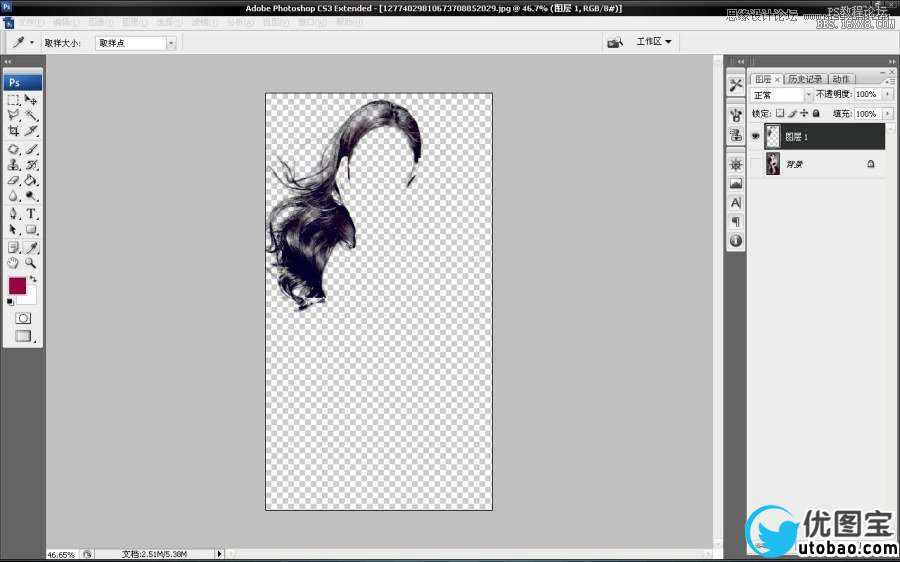Open the Info panel dock icon

click(x=736, y=241)
